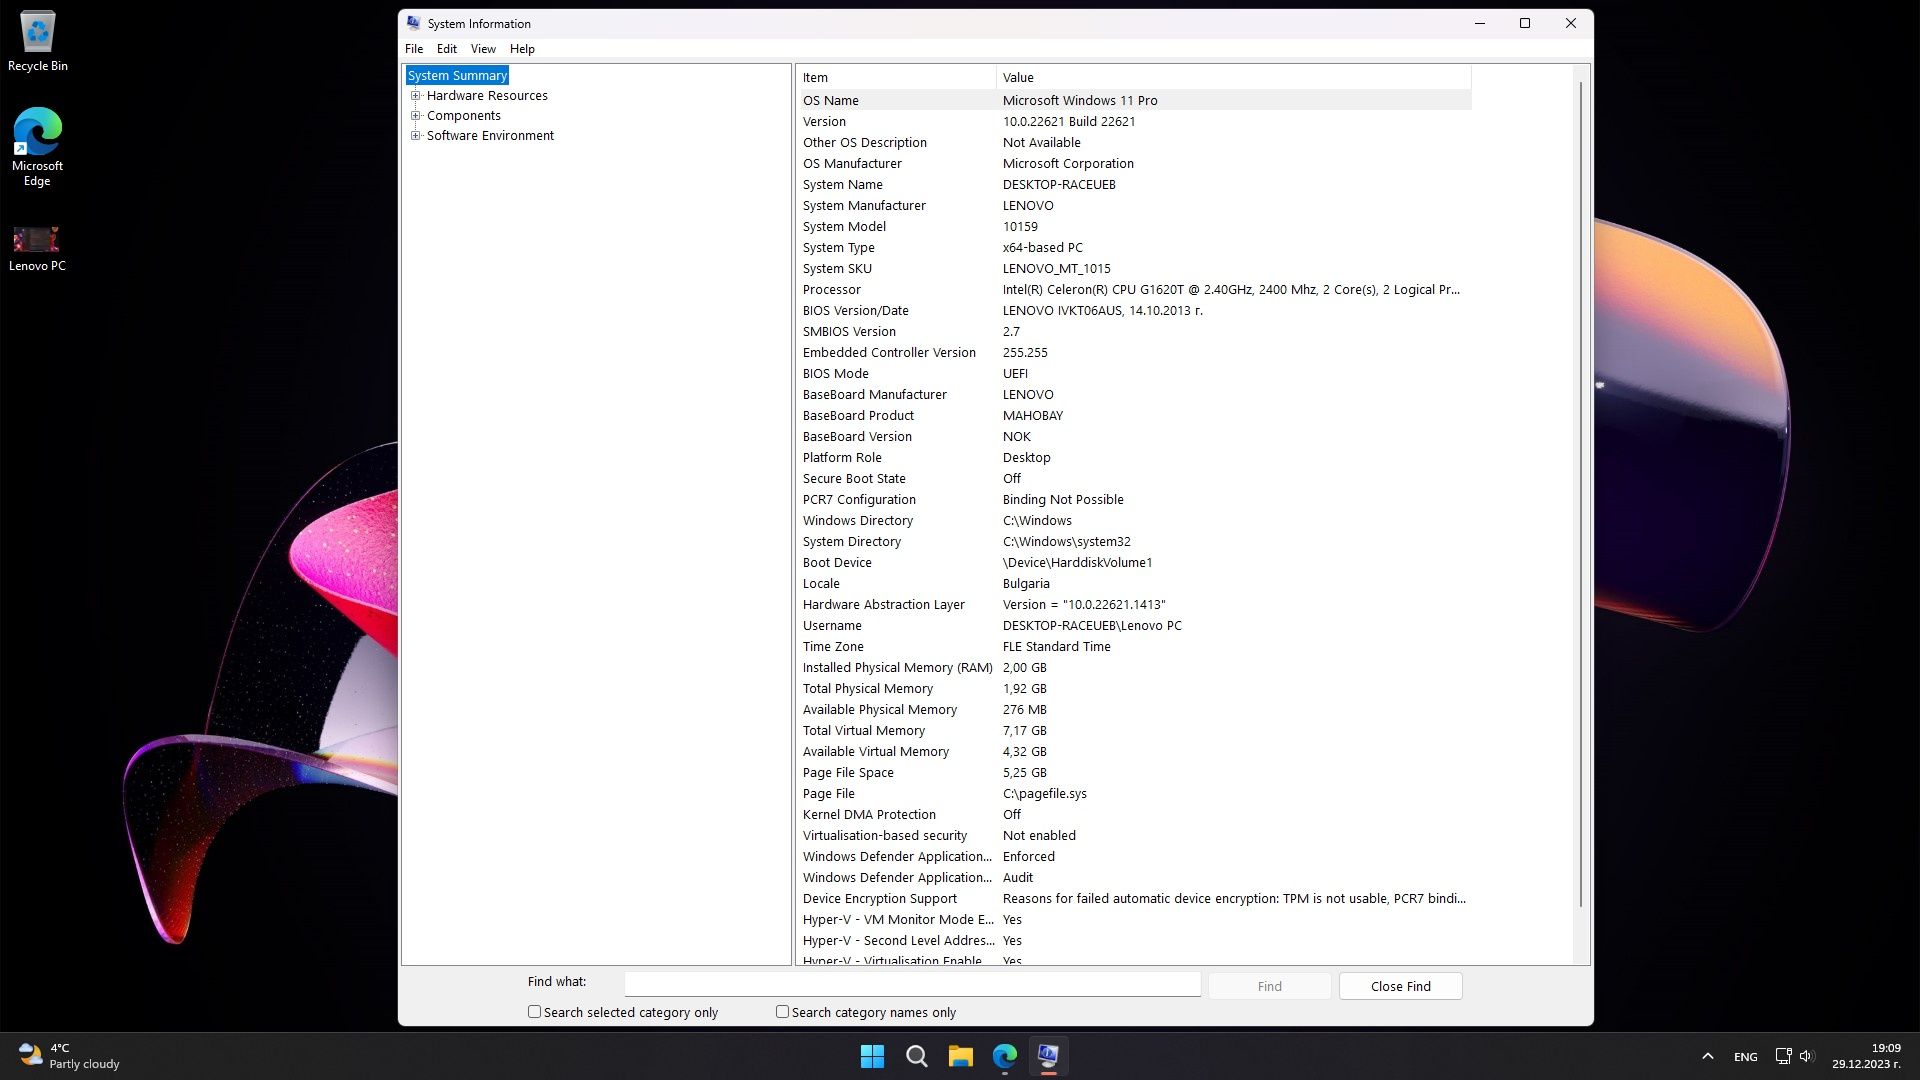Select the Page File Space row
The image size is (1920, 1080).
[x=1134, y=773]
